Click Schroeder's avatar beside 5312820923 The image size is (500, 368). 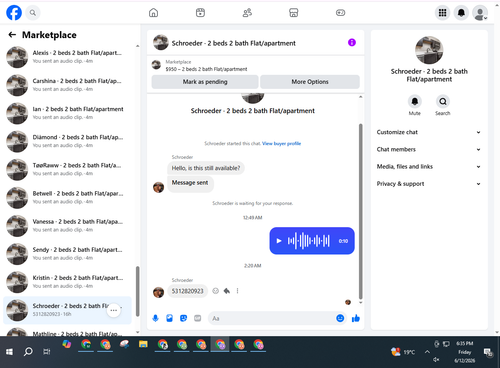coord(158,292)
